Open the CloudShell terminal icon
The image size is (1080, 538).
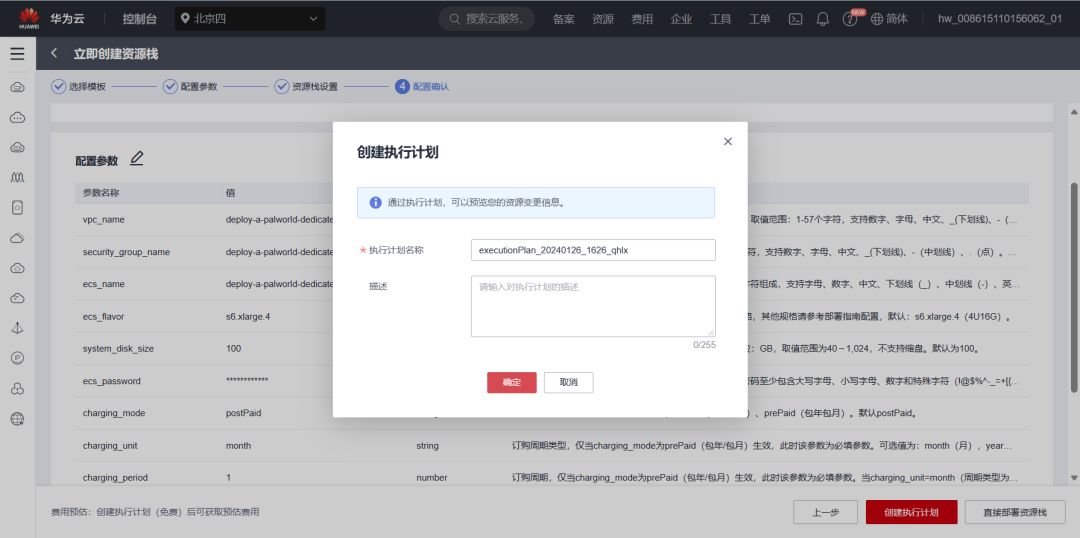click(x=795, y=19)
